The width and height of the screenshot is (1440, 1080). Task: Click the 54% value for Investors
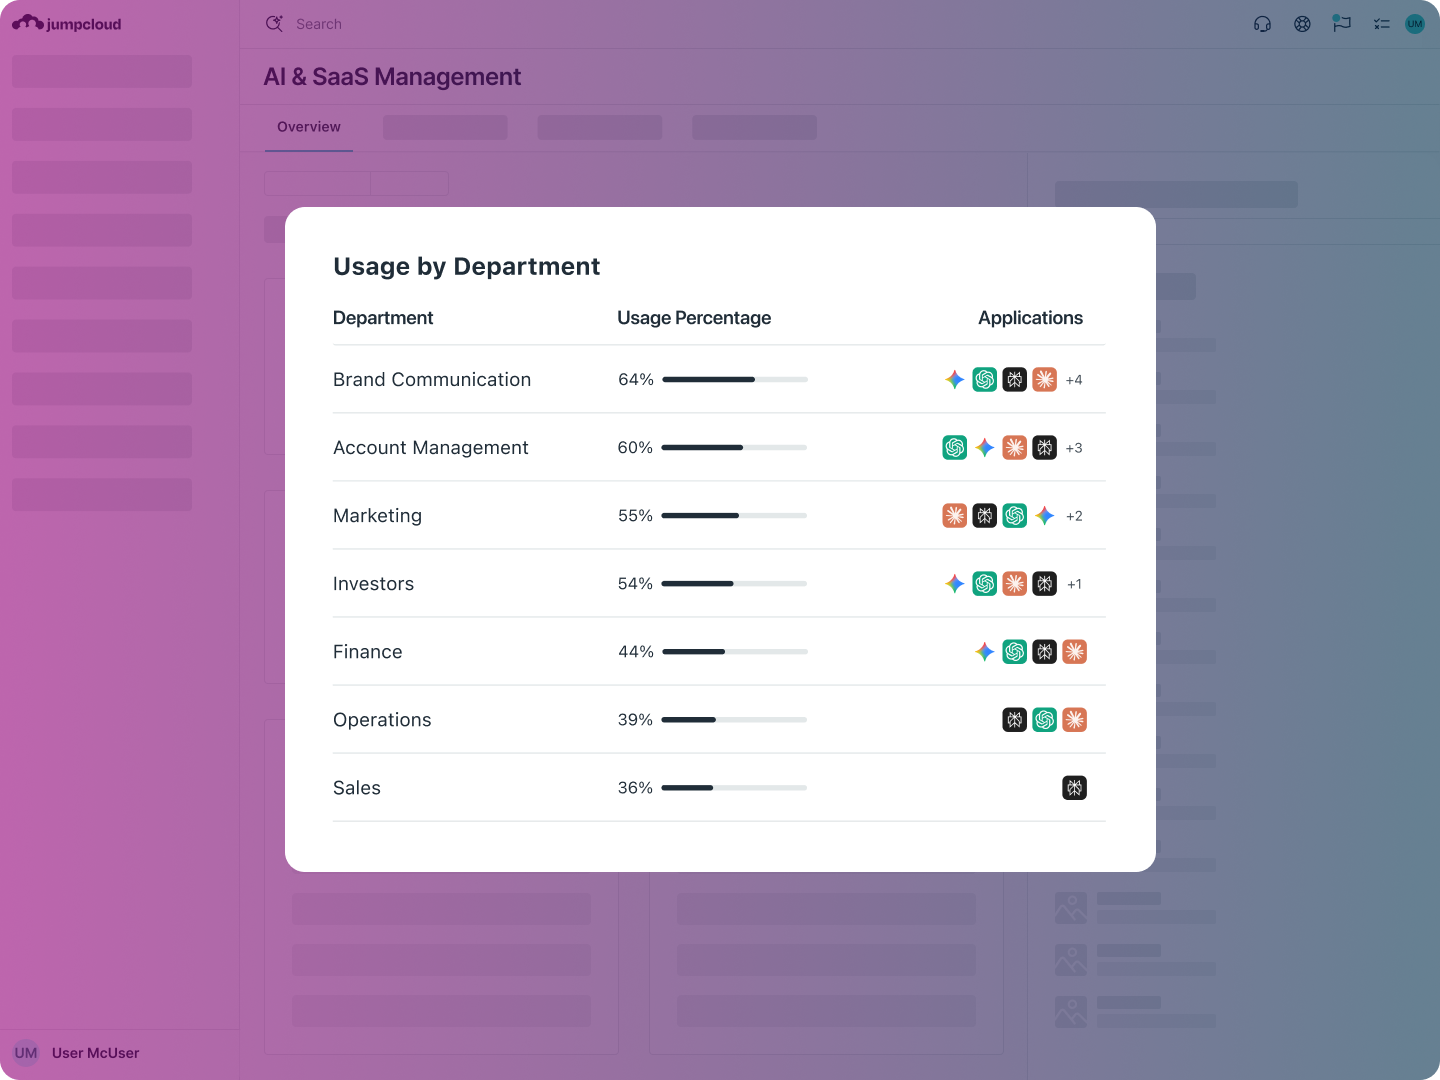[635, 584]
